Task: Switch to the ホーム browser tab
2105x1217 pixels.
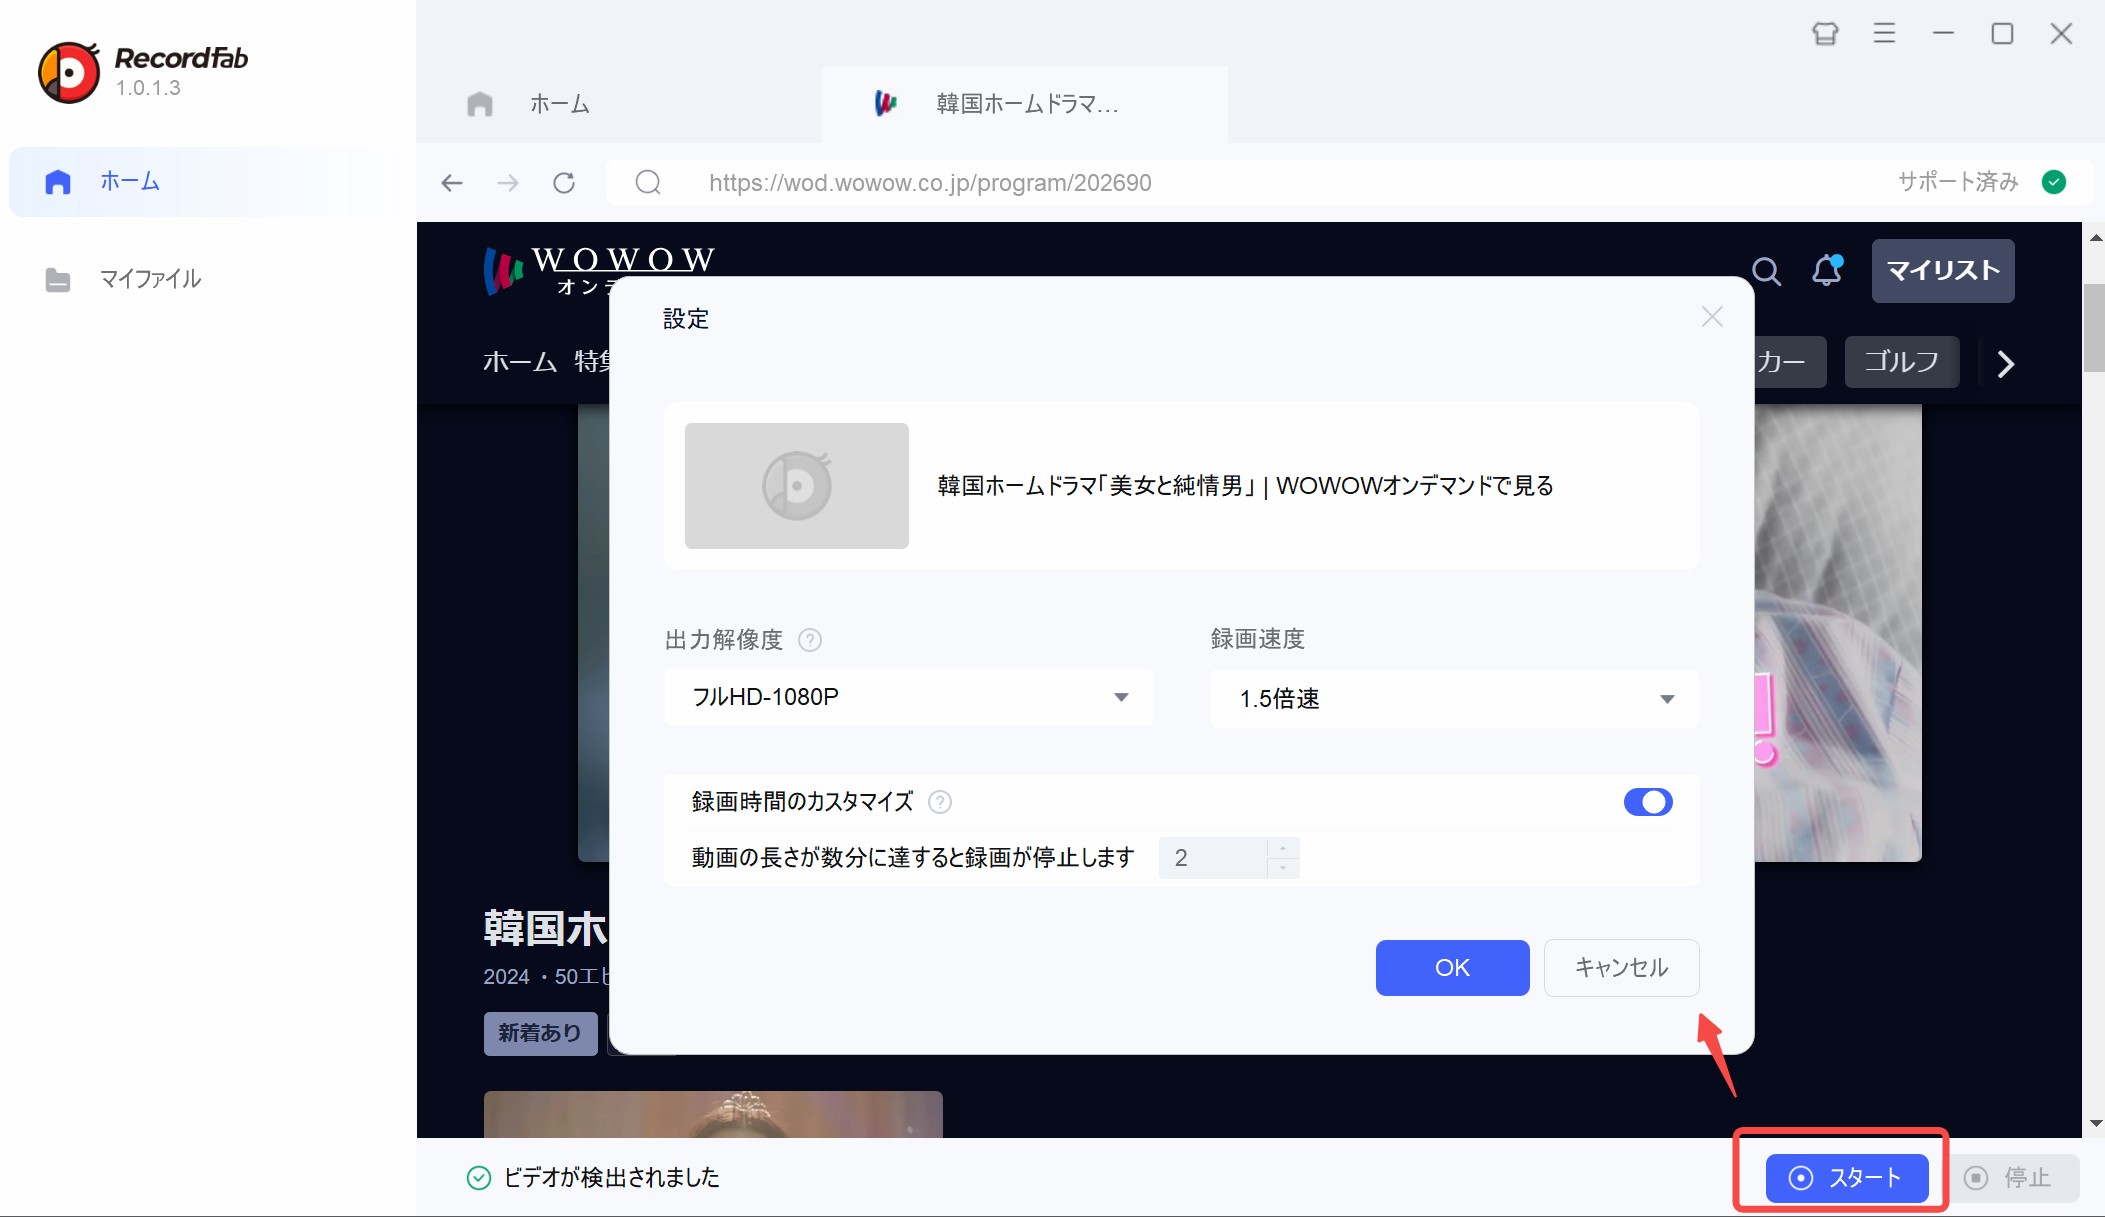Action: click(x=619, y=104)
